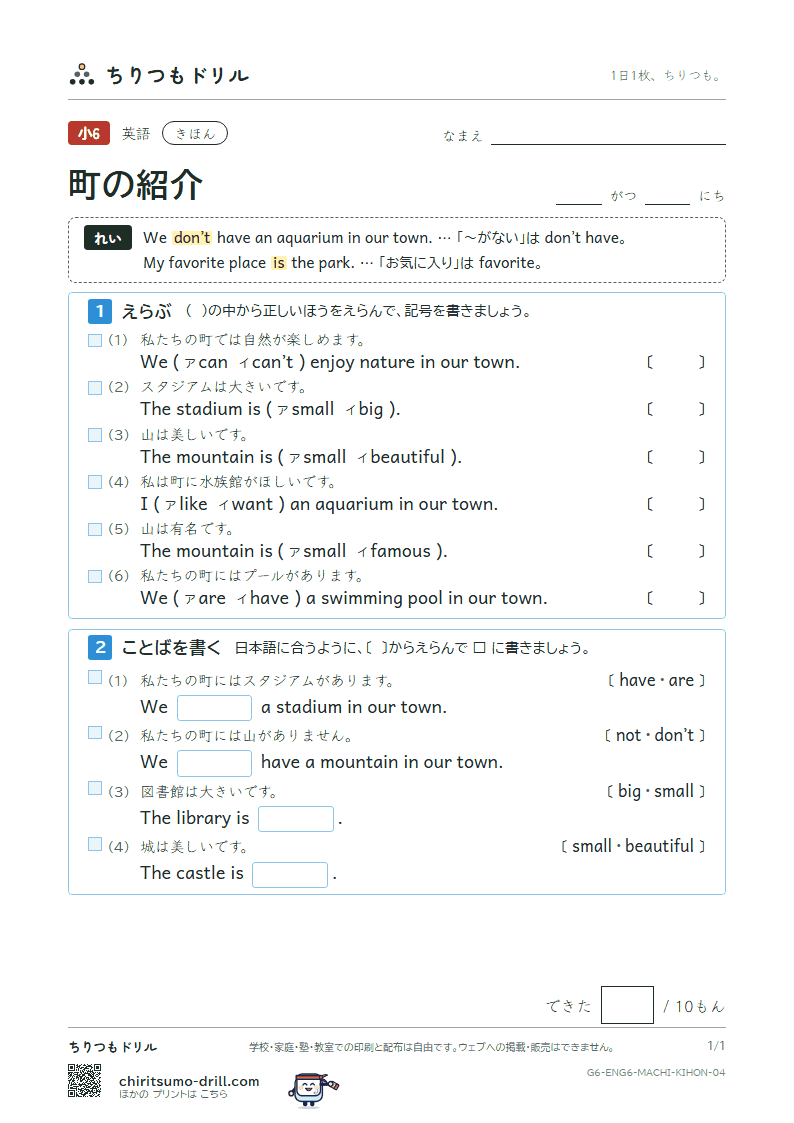Check the box for section 2 question (1)
This screenshot has width=794, height=1123.
pyautogui.click(x=95, y=677)
